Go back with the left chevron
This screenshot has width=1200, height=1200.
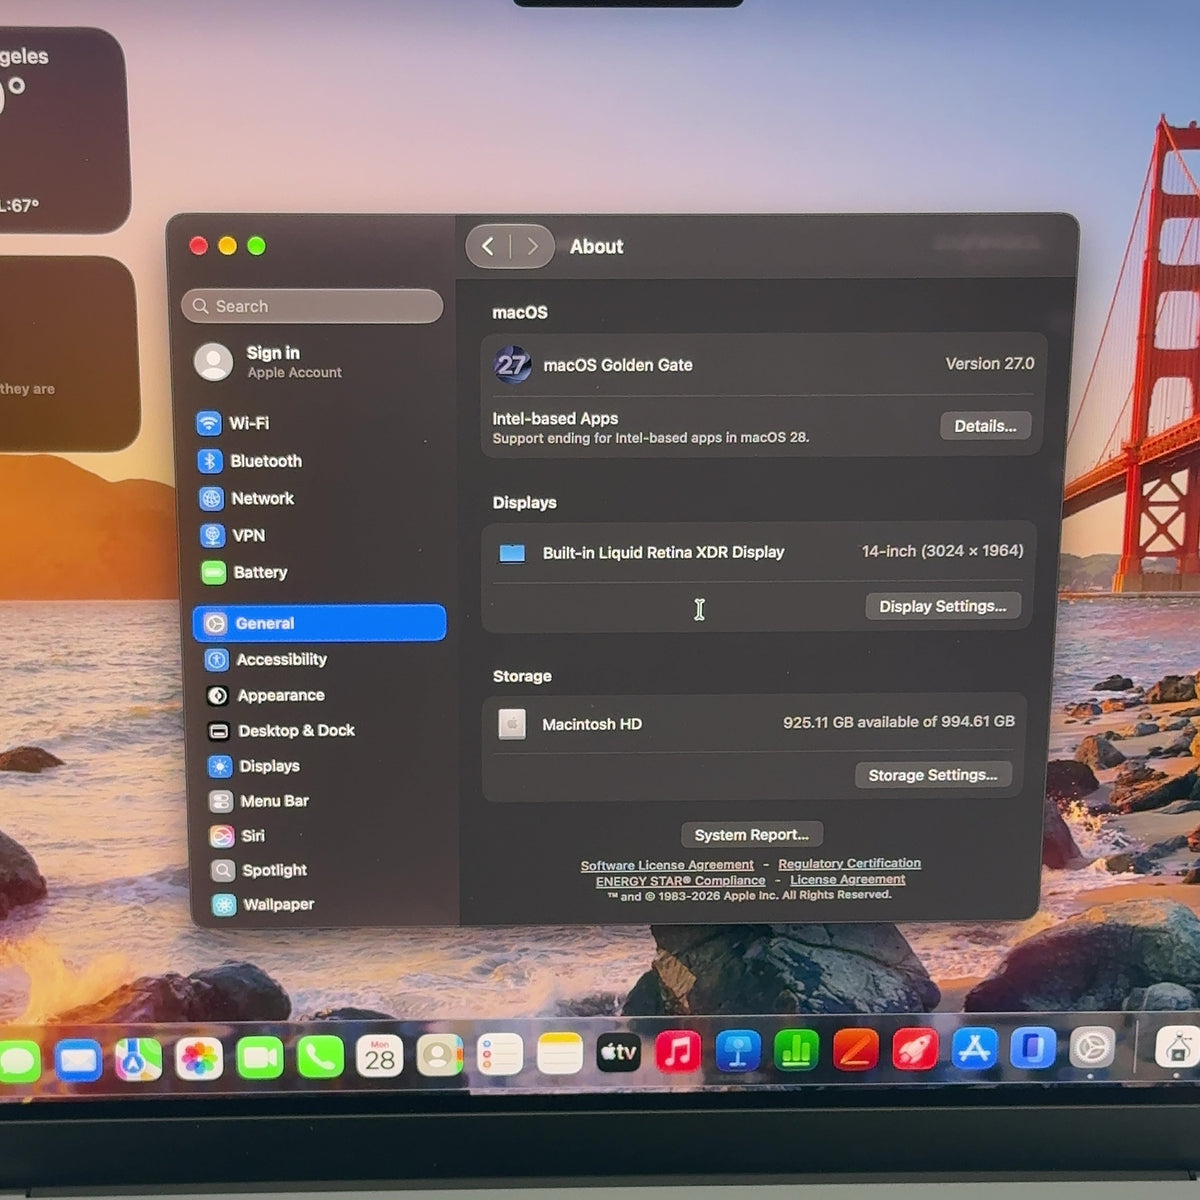pyautogui.click(x=488, y=246)
